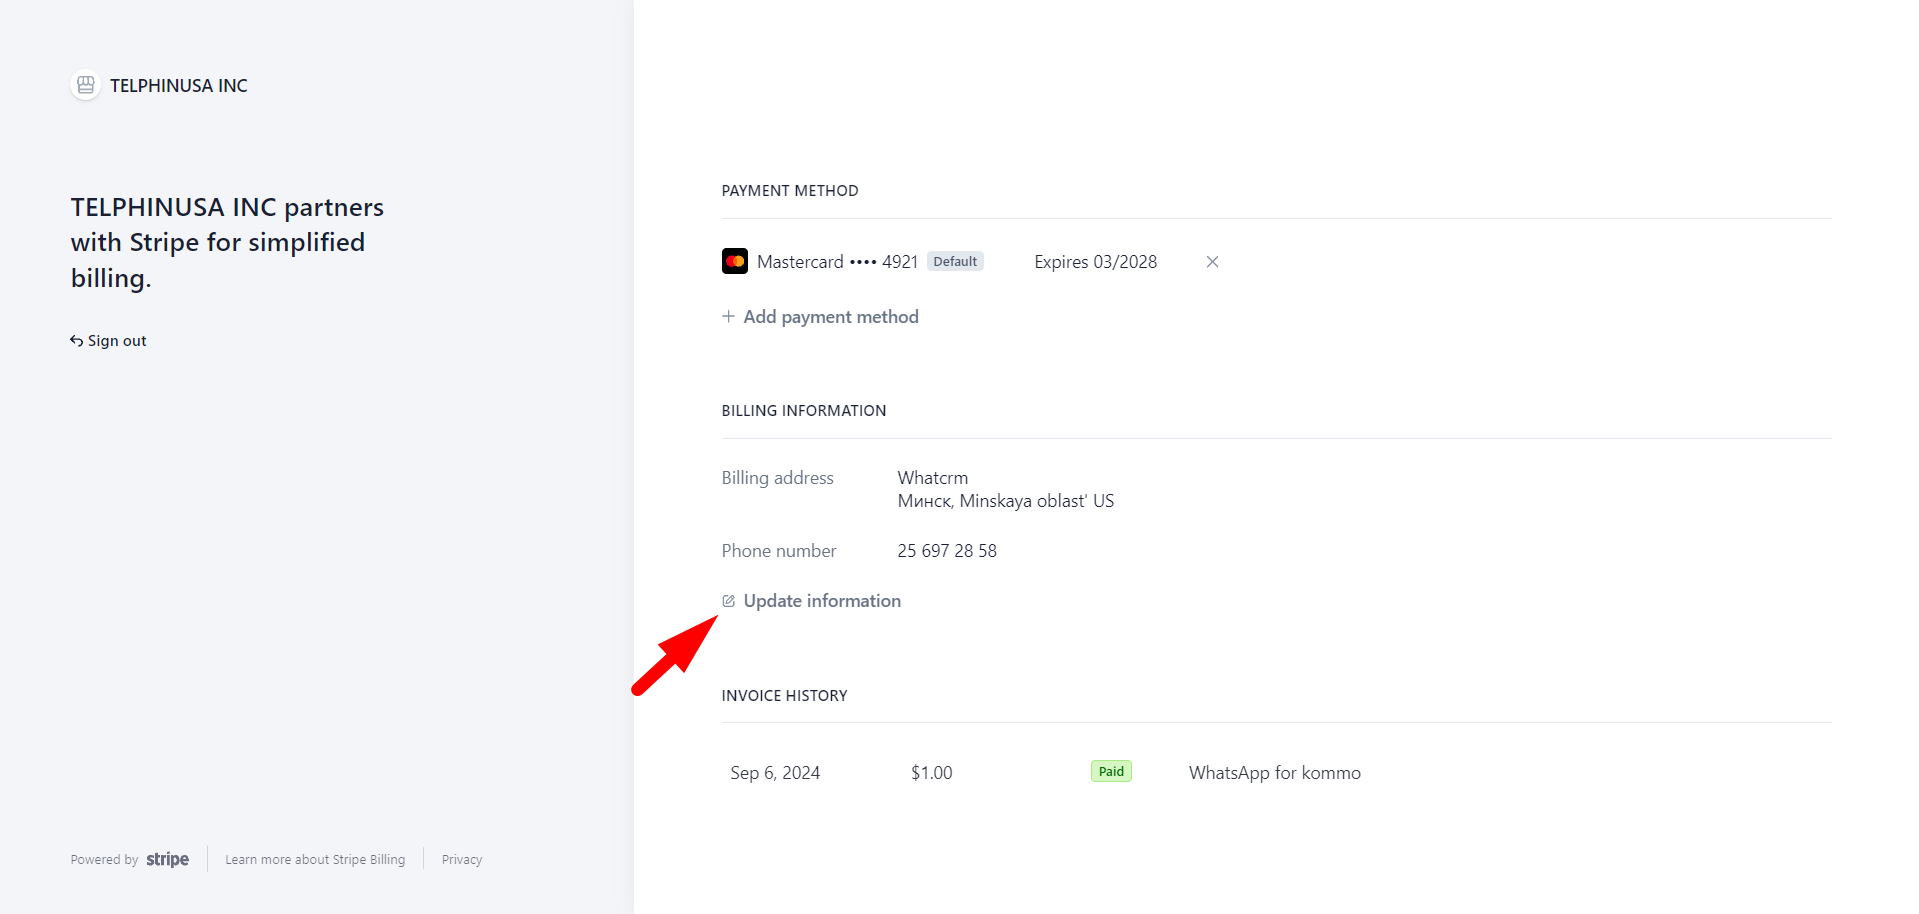Click the Default badge on the card
Image resolution: width=1919 pixels, height=914 pixels.
(955, 262)
